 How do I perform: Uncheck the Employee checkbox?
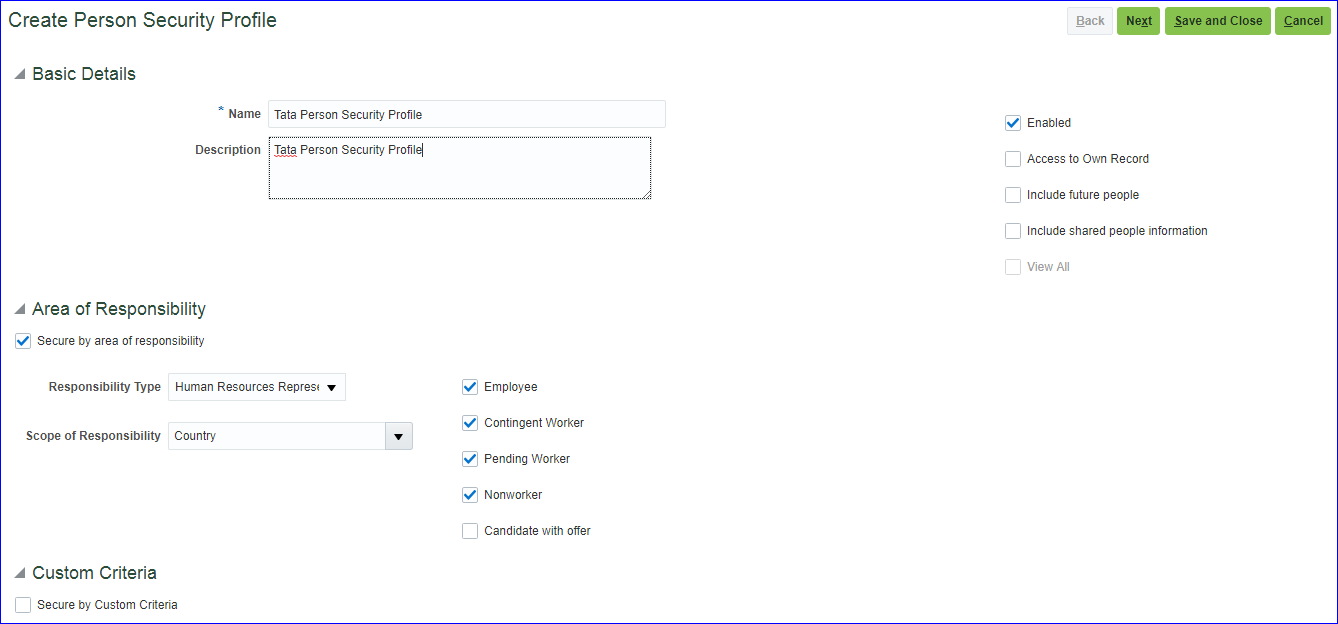(x=470, y=387)
